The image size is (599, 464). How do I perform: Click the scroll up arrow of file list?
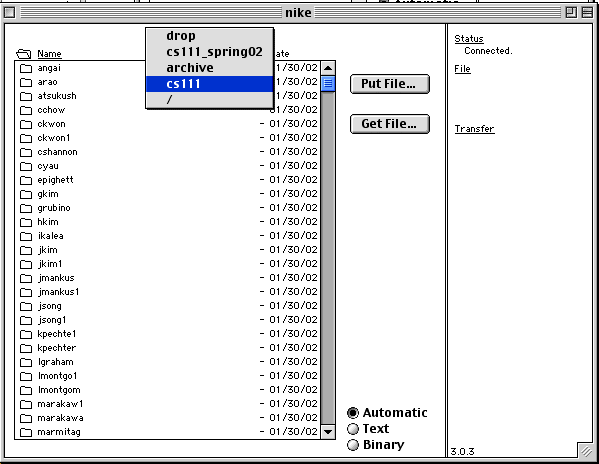tap(328, 68)
